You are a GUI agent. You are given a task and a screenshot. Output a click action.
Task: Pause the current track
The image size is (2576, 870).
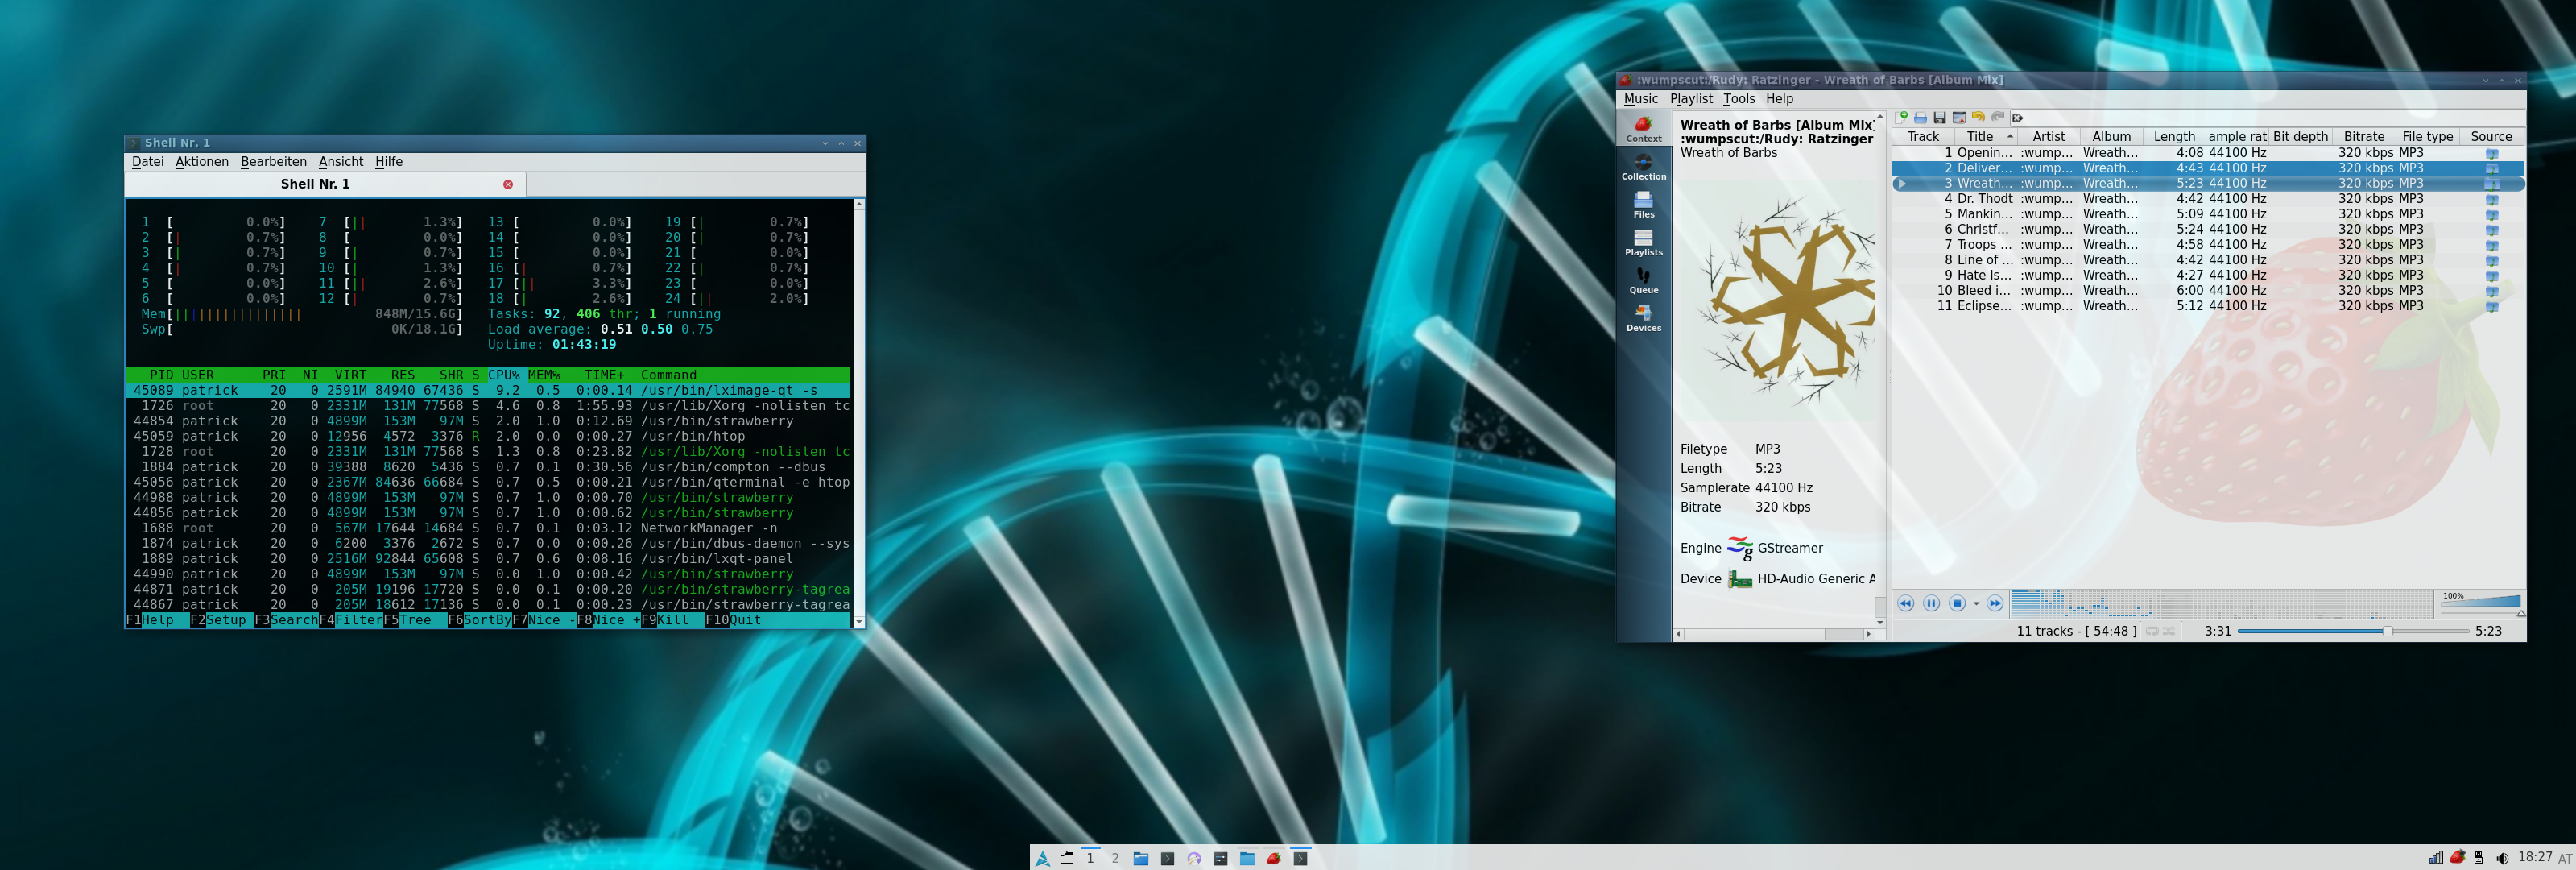click(1931, 603)
